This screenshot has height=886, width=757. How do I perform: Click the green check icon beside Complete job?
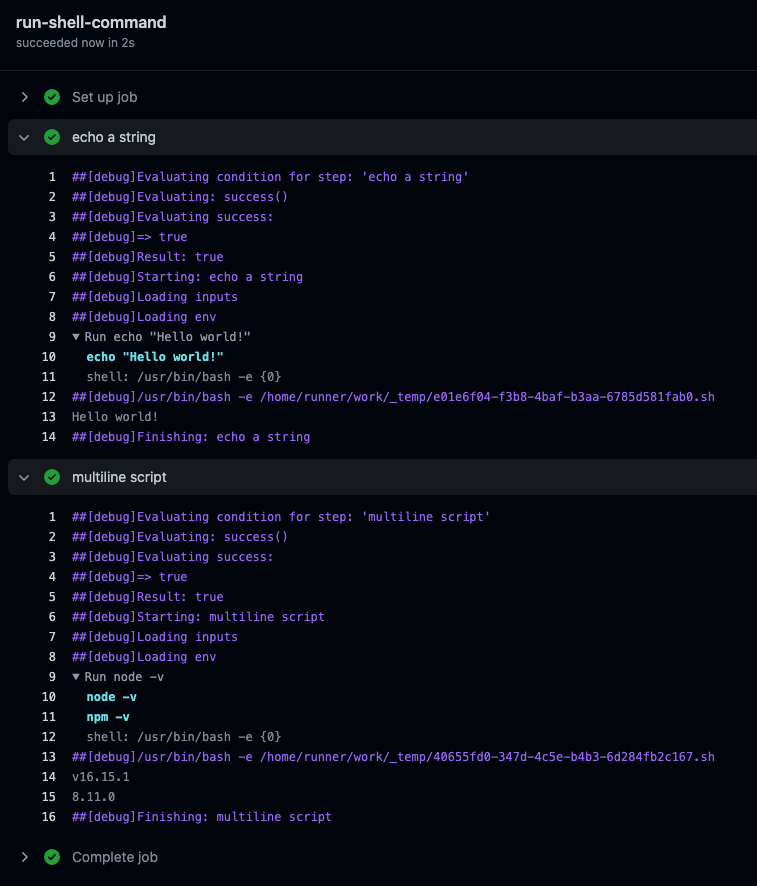[x=52, y=857]
